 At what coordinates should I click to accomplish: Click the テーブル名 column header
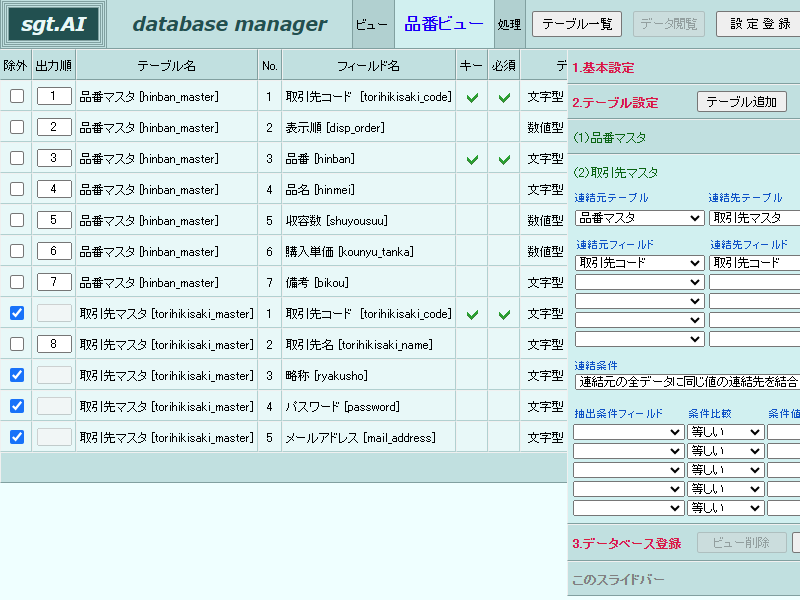[x=167, y=65]
